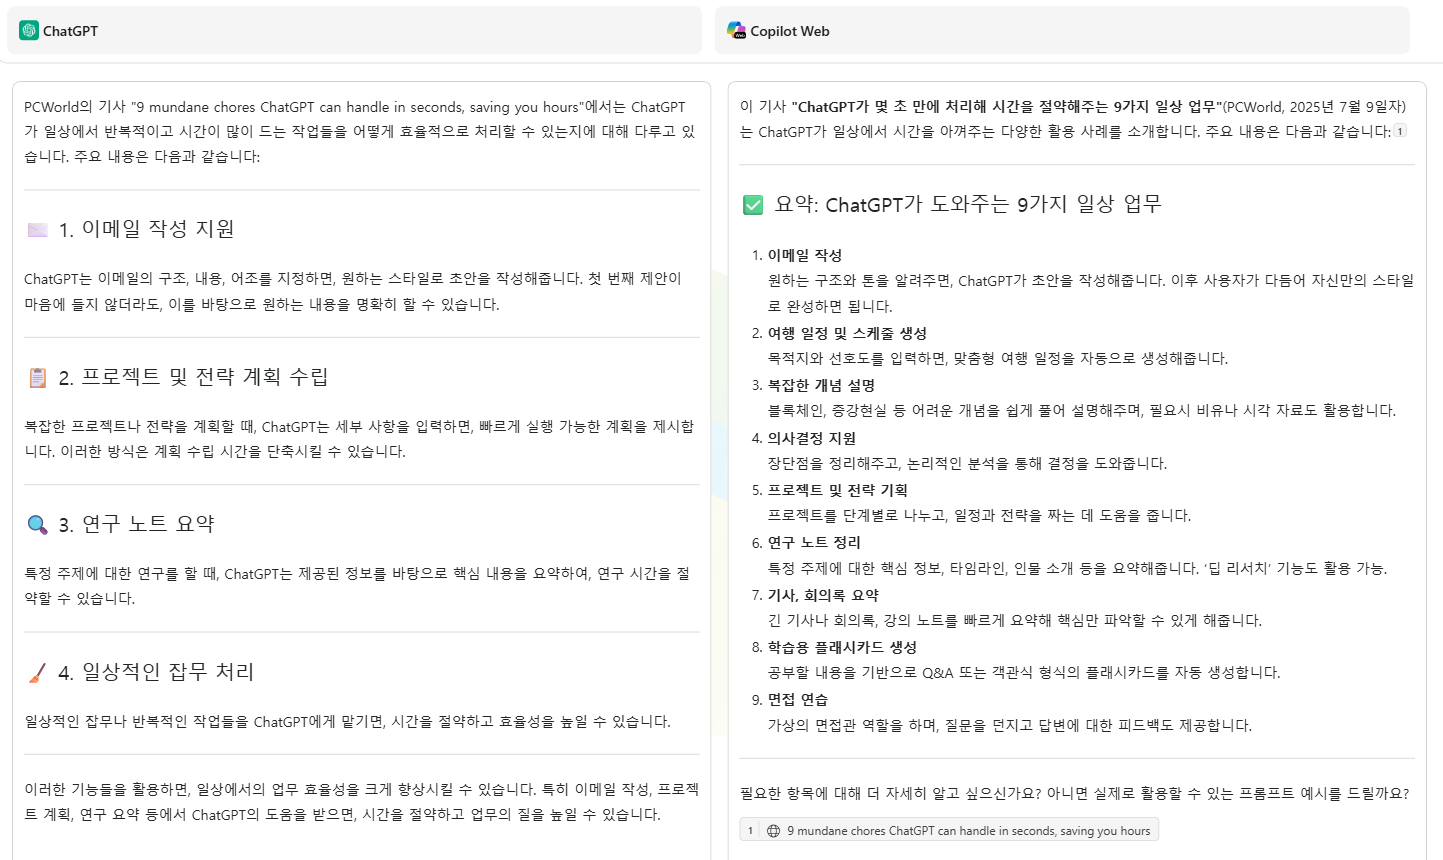Screen dimensions: 1443x860
Task: Click list item '연구 노트 정리'
Action: (x=814, y=542)
